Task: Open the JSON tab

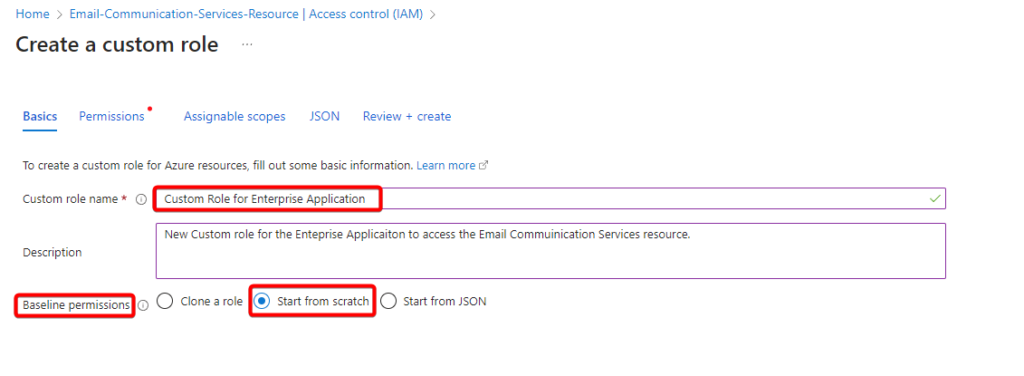Action: click(x=325, y=116)
